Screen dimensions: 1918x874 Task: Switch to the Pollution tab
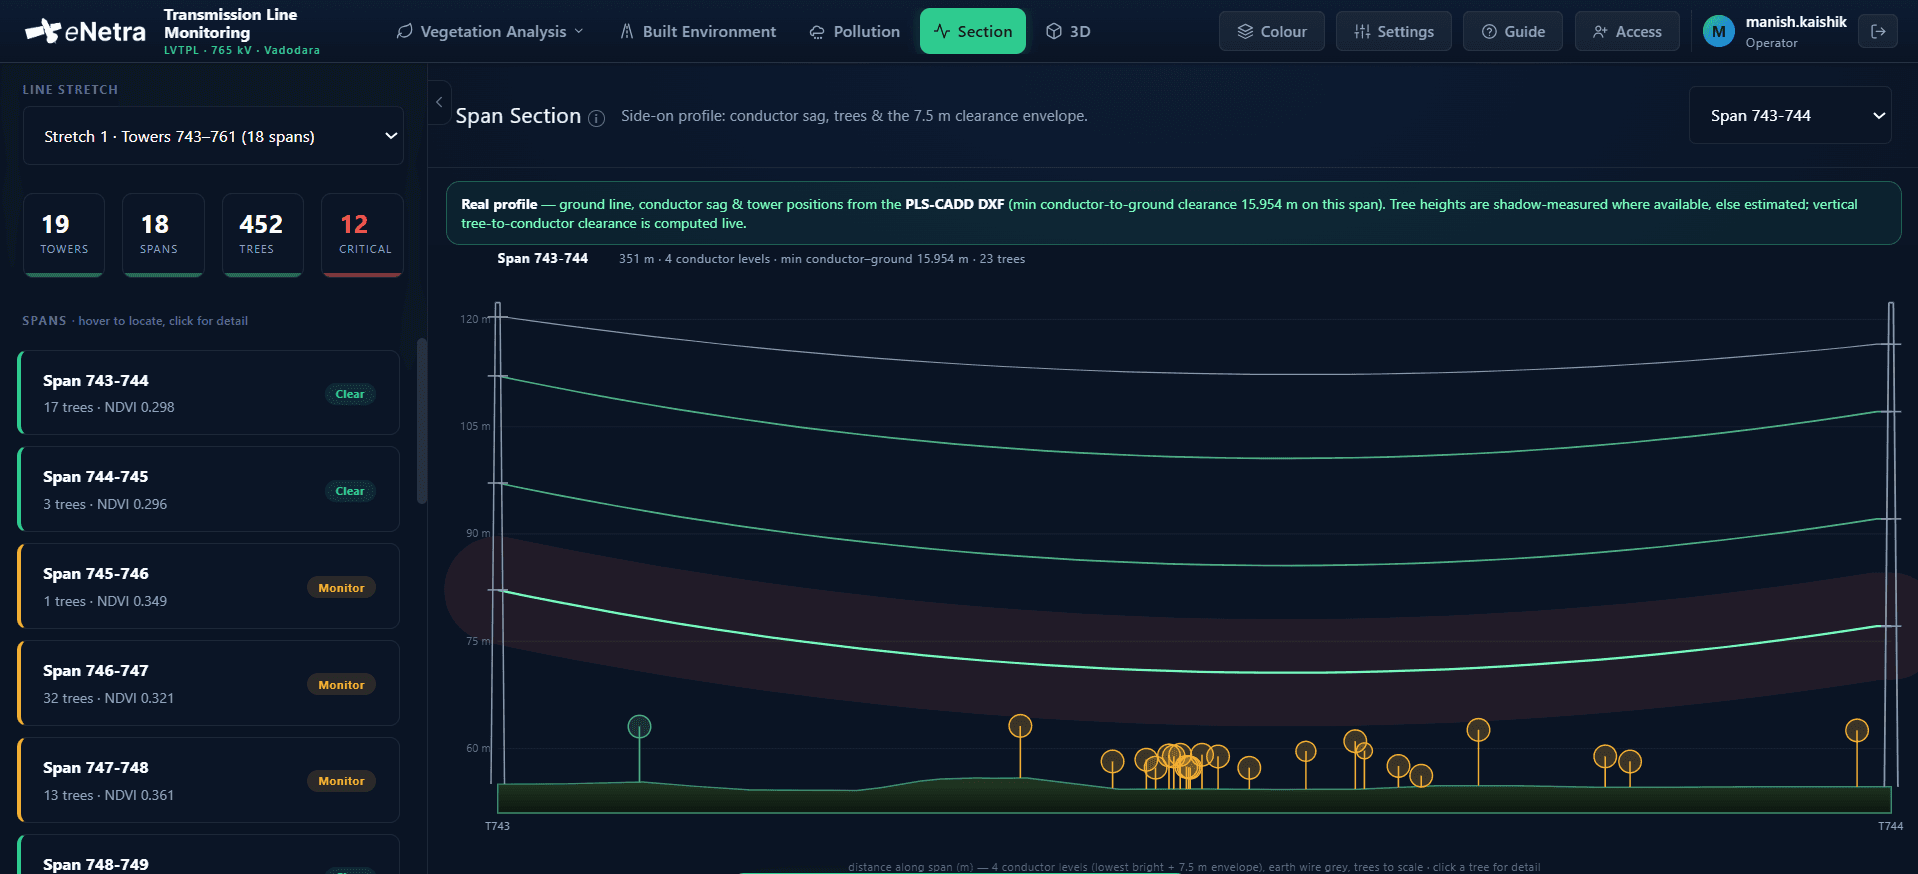855,31
